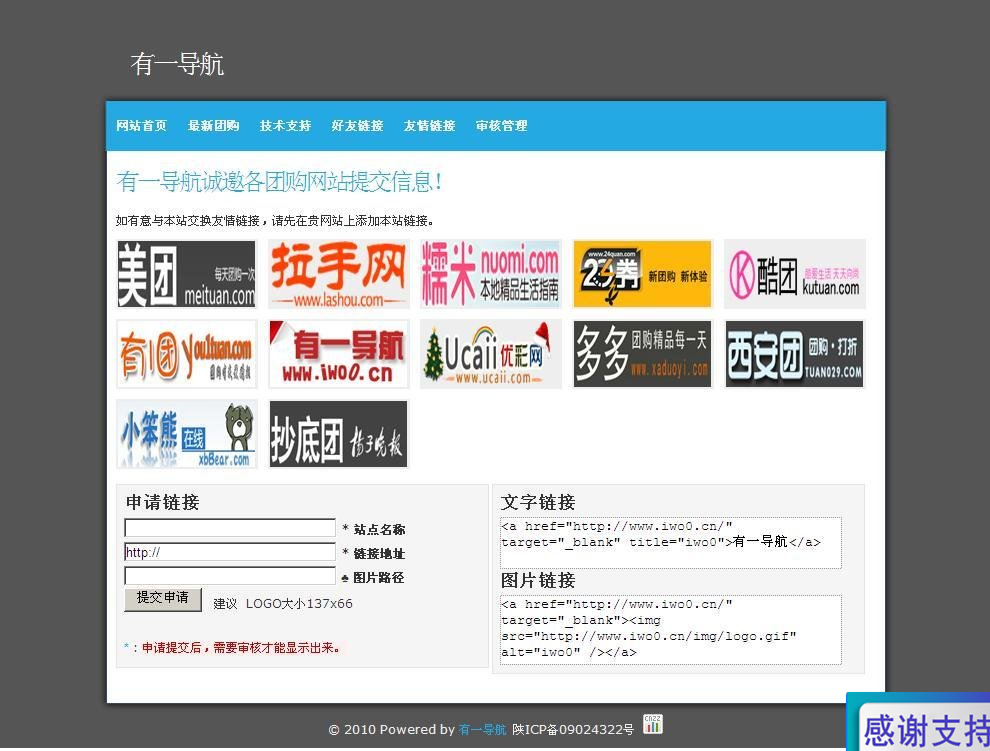Click the 小笨熊 xbBear.com logo

pos(186,434)
